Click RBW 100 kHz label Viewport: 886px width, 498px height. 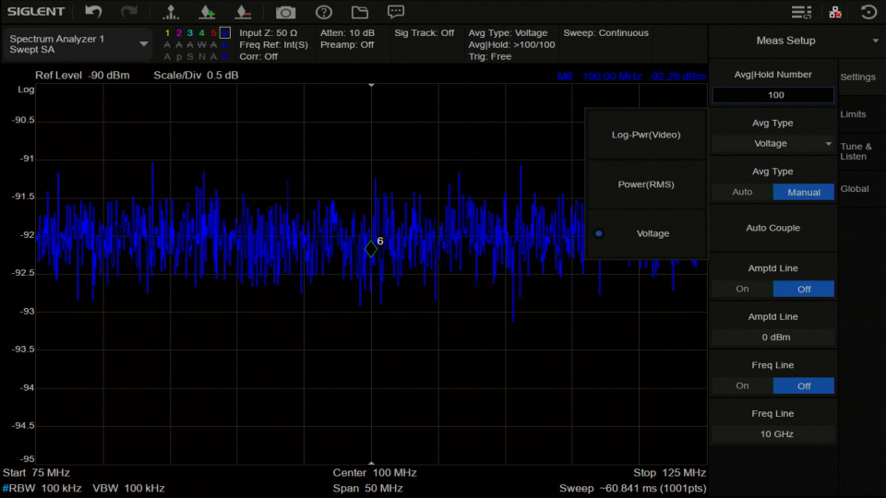pos(42,488)
